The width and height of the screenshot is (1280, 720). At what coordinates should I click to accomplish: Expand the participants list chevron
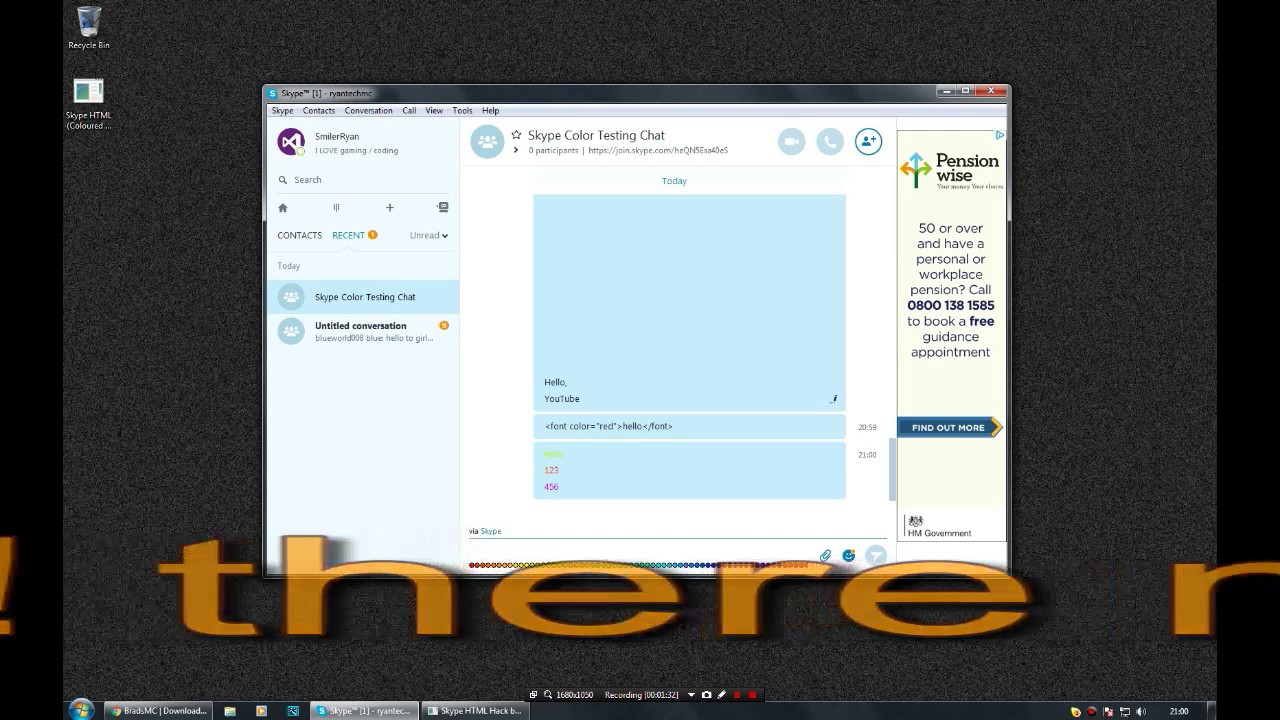516,151
